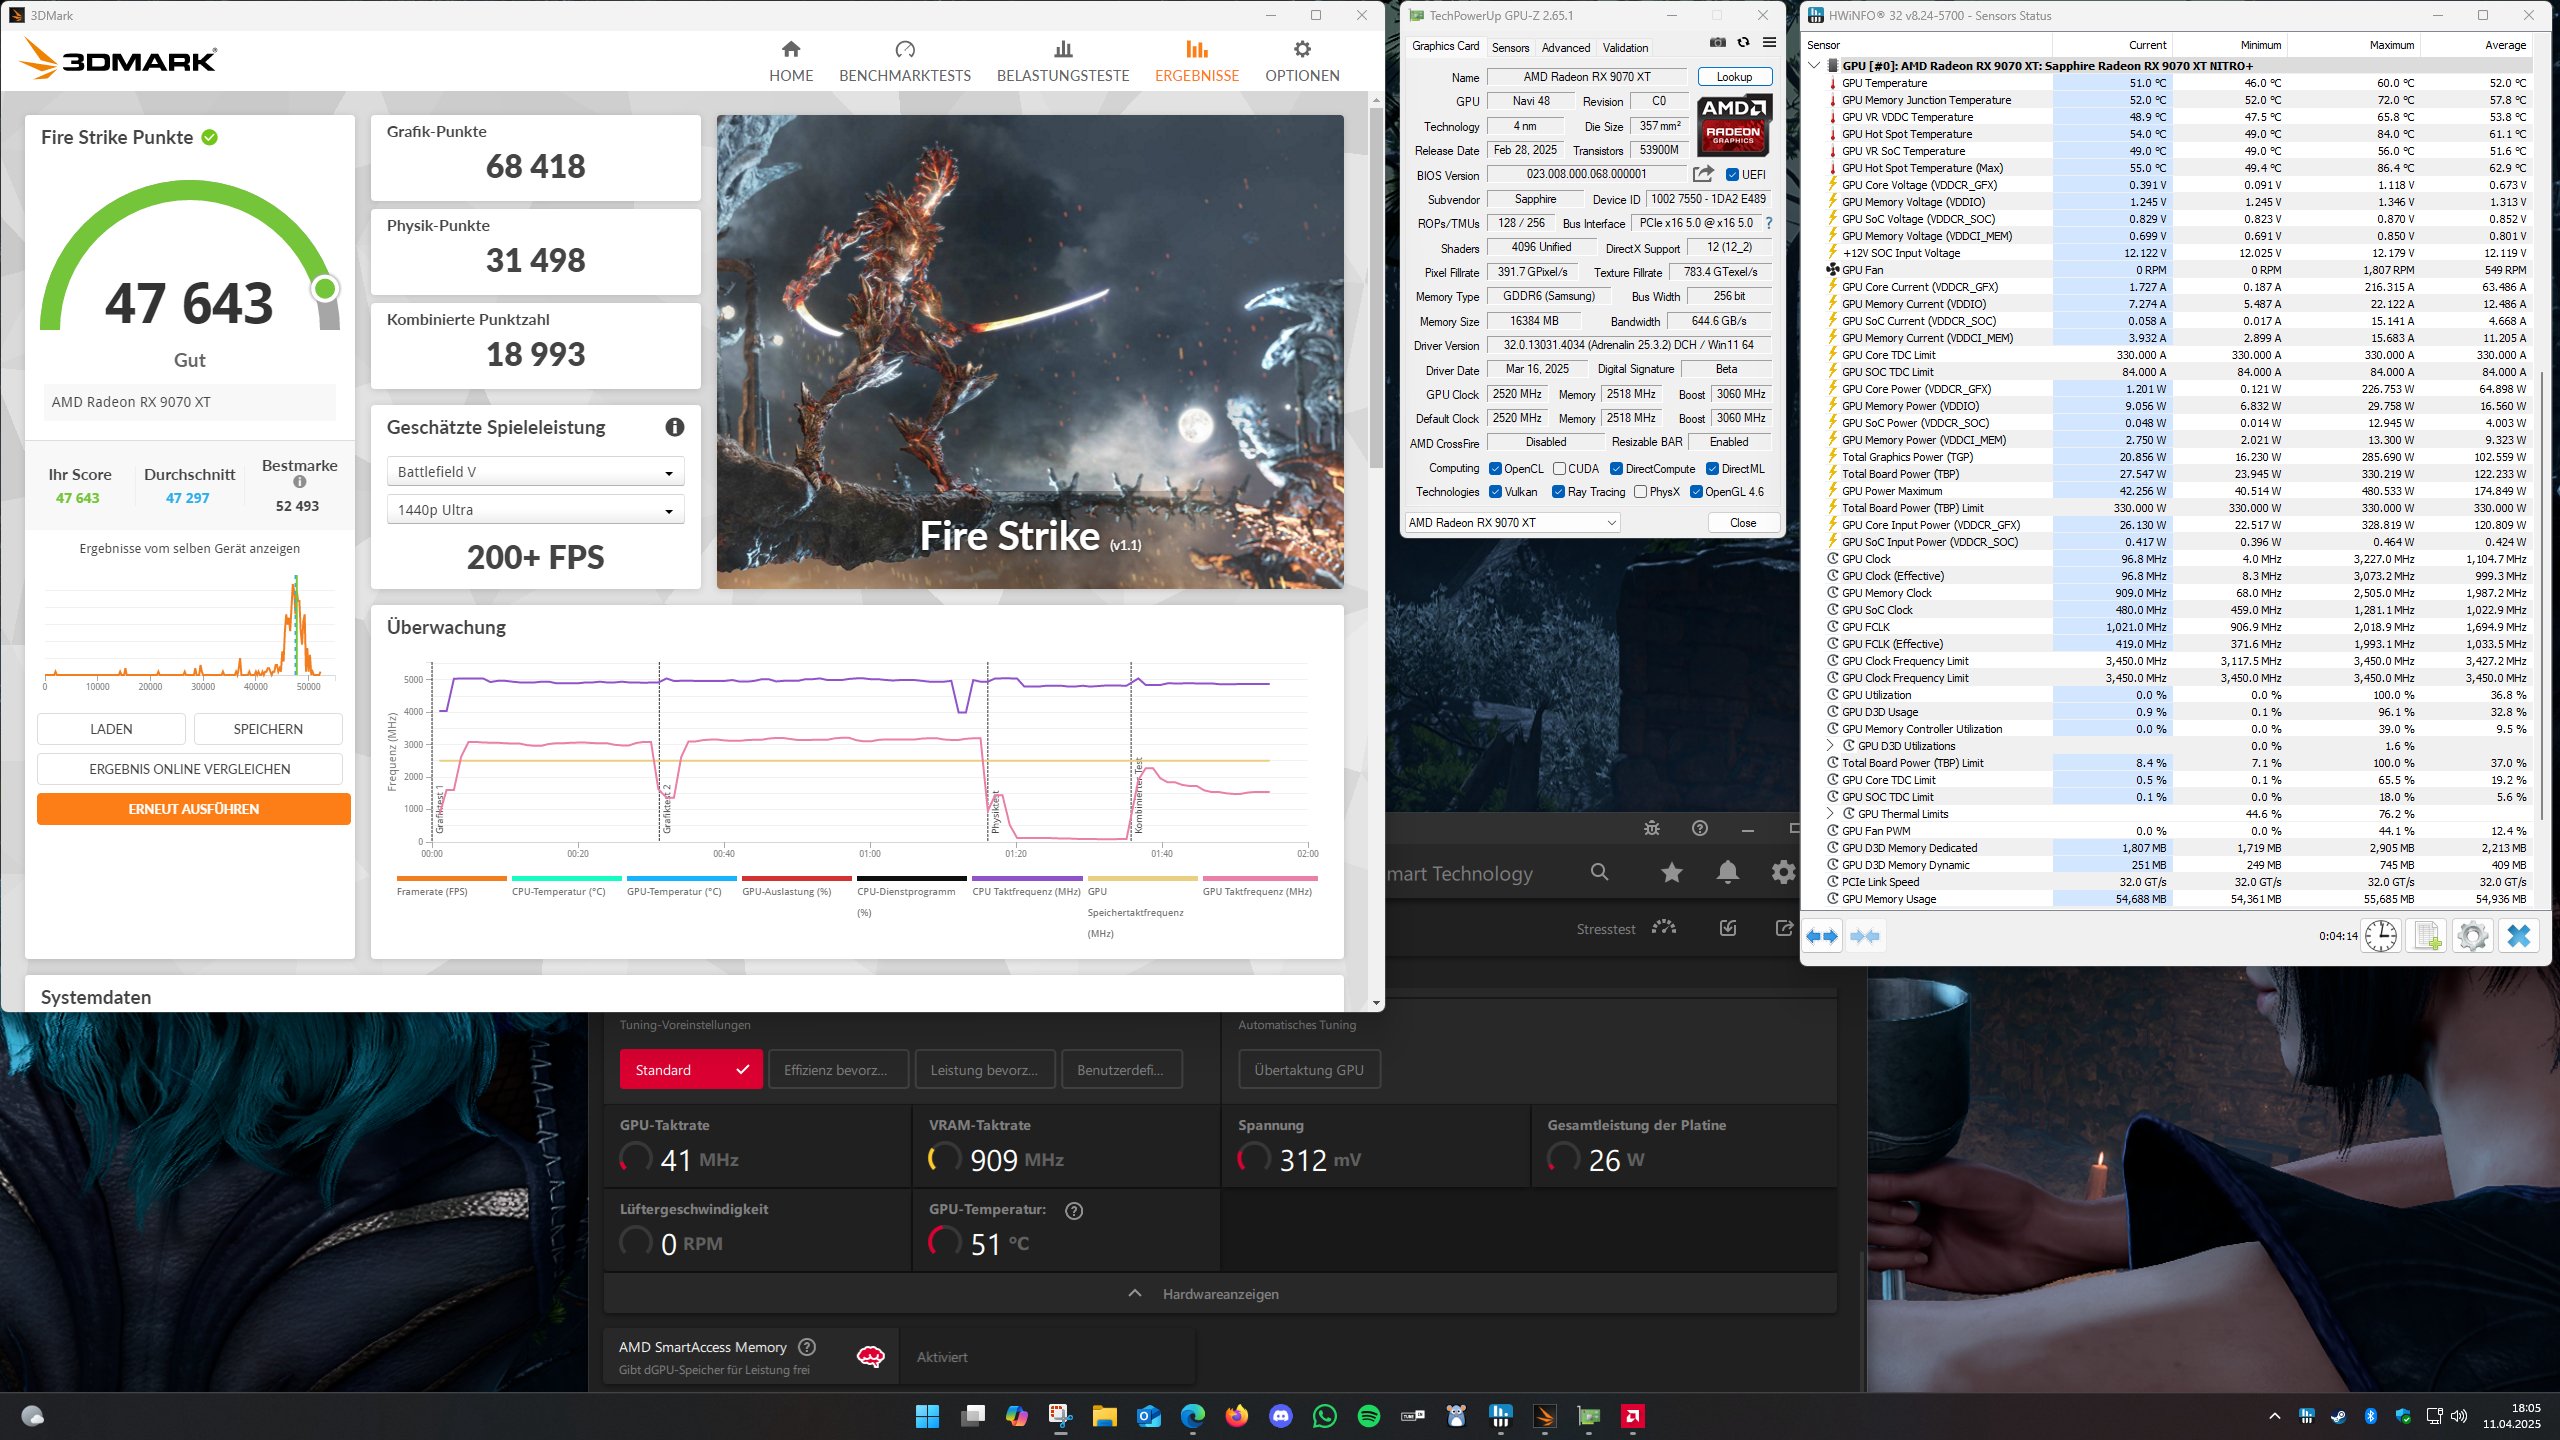Click the AMD Software notifications bell icon
The width and height of the screenshot is (2560, 1440).
(1727, 873)
